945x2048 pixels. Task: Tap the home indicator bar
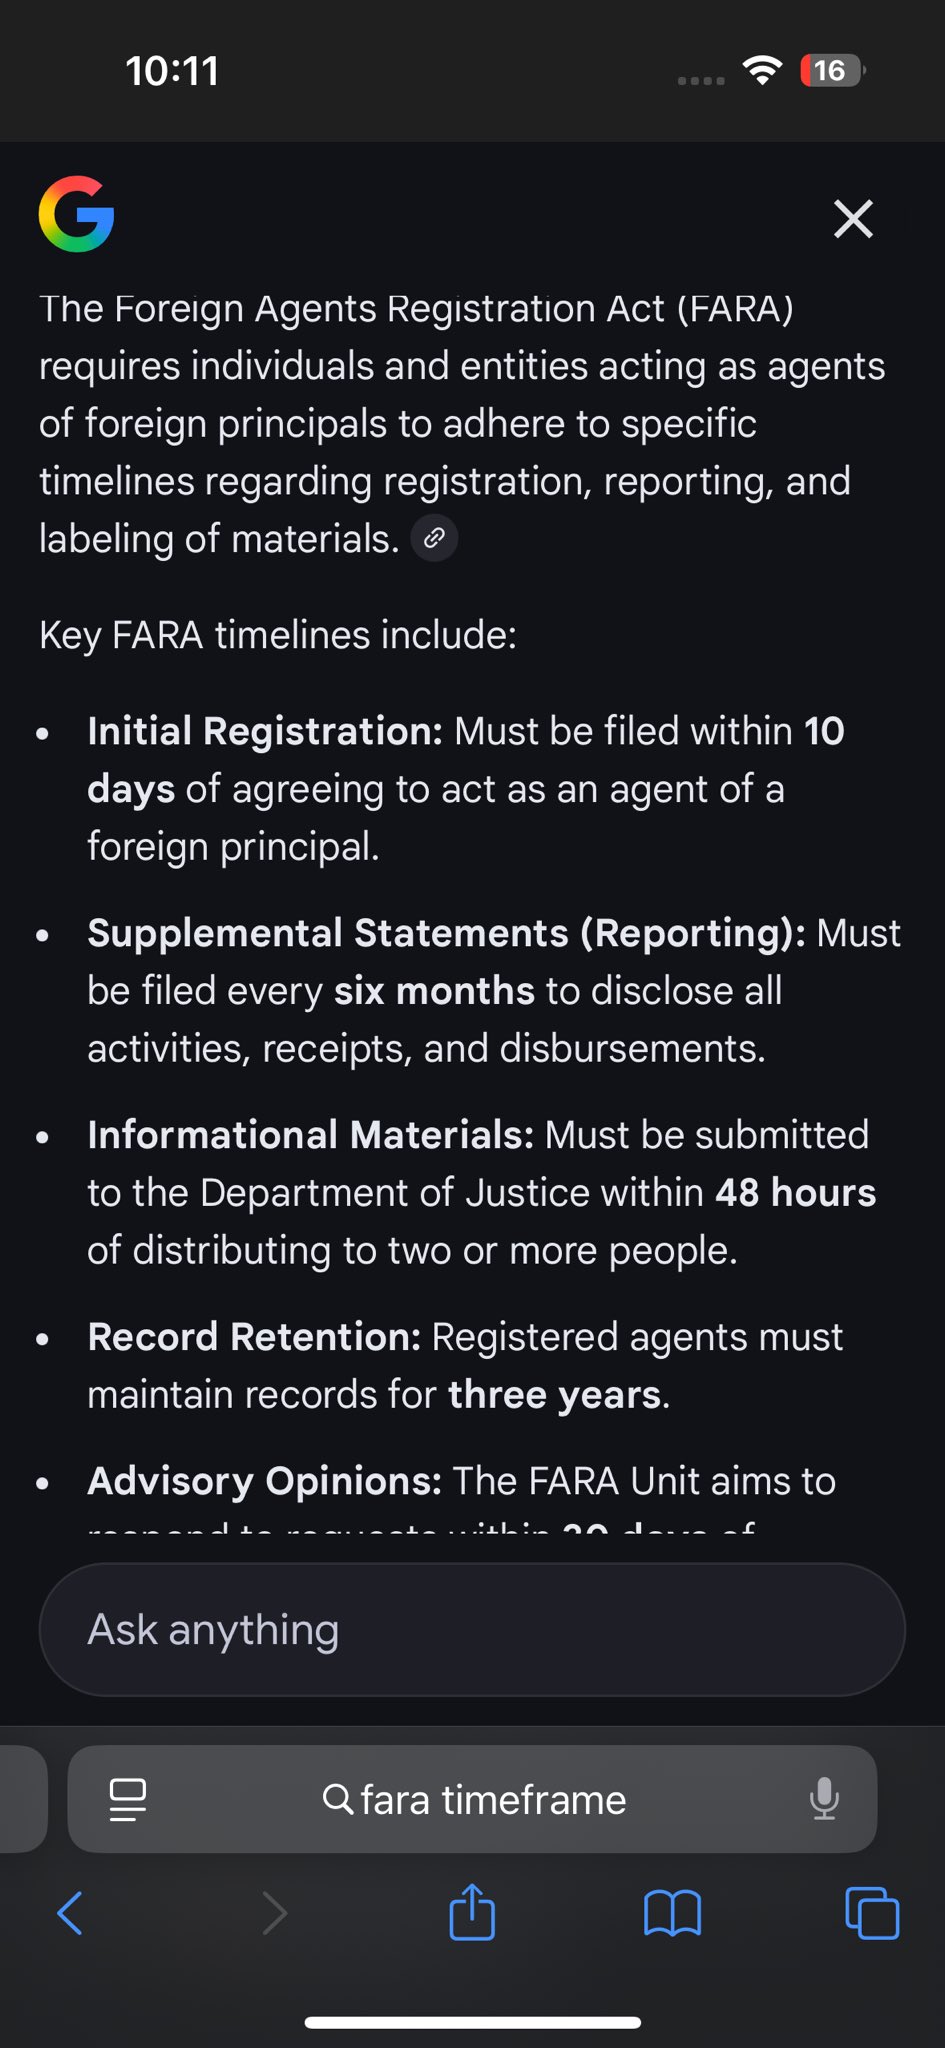click(472, 2022)
